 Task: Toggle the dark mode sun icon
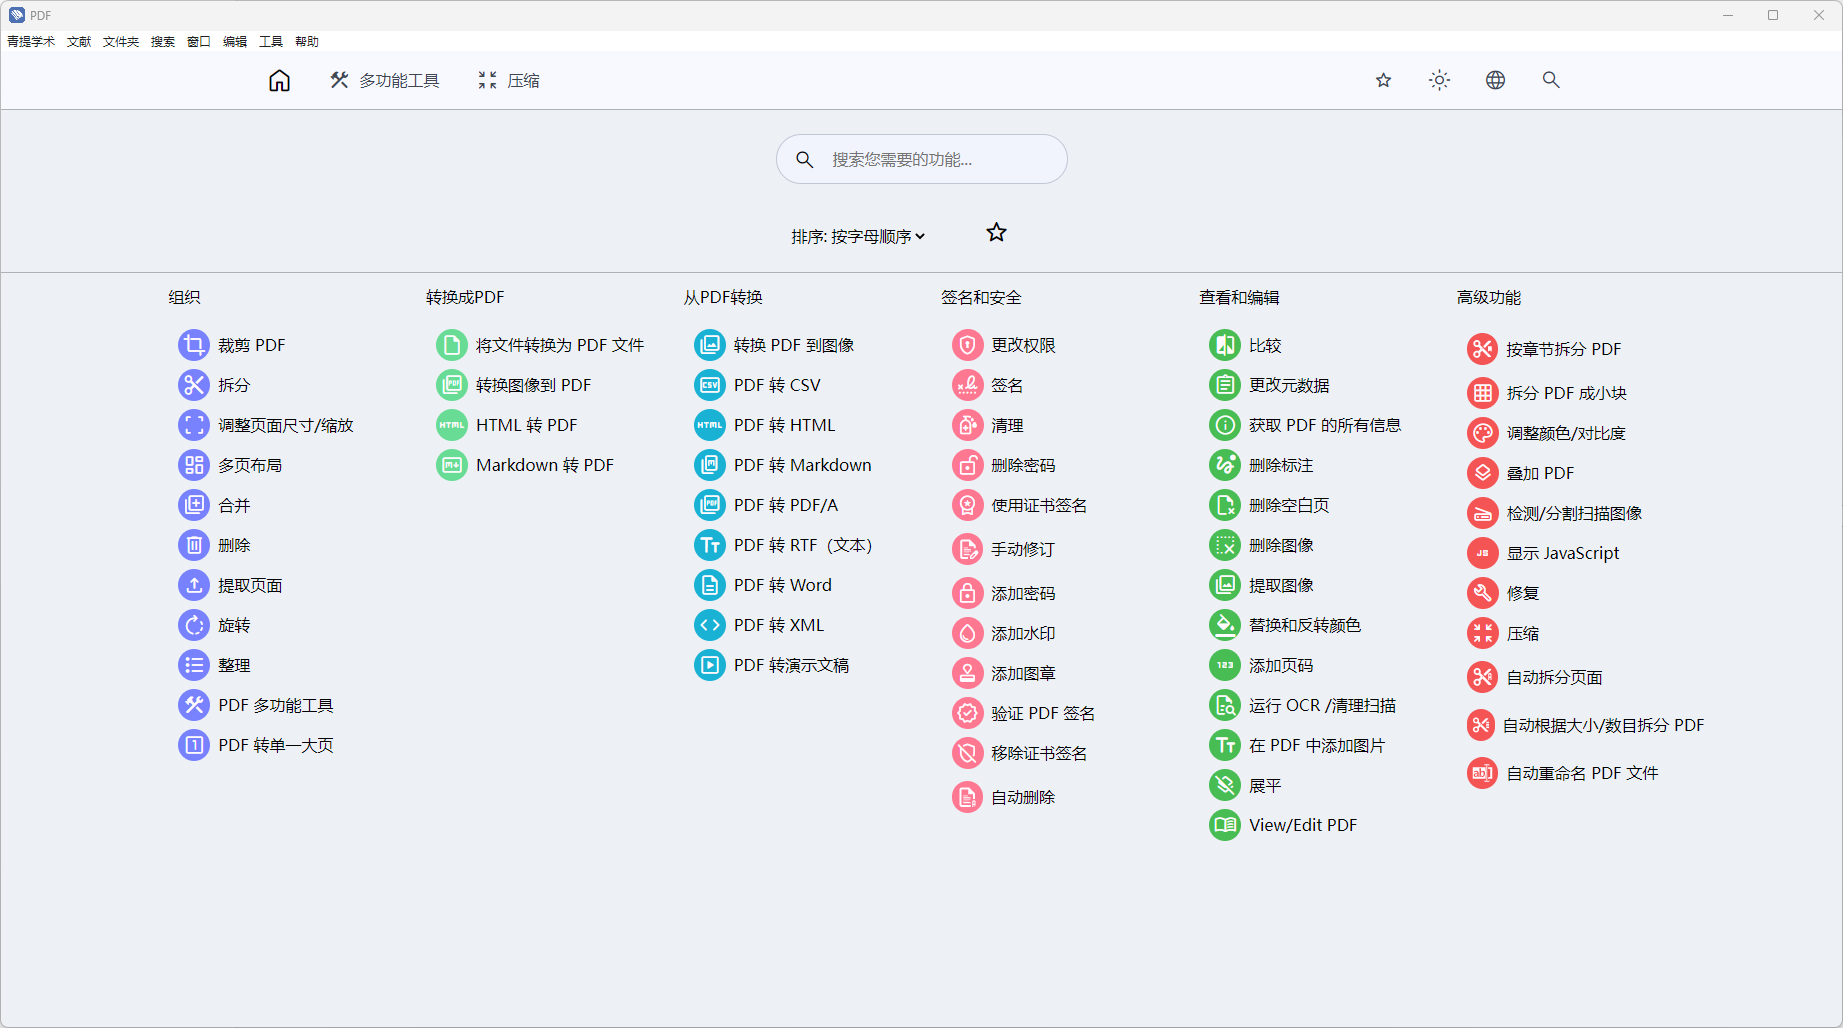[1439, 80]
